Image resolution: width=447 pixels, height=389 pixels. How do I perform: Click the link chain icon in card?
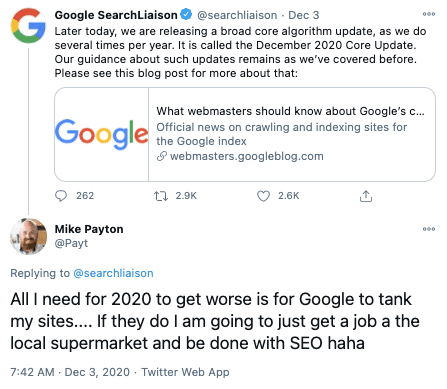click(162, 156)
